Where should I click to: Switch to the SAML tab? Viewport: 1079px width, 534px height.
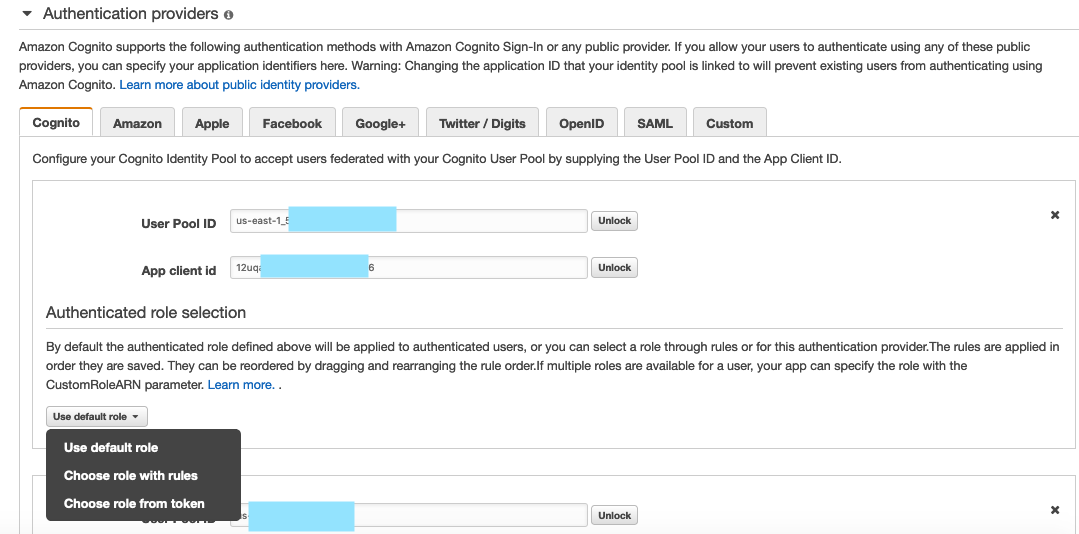coord(655,123)
